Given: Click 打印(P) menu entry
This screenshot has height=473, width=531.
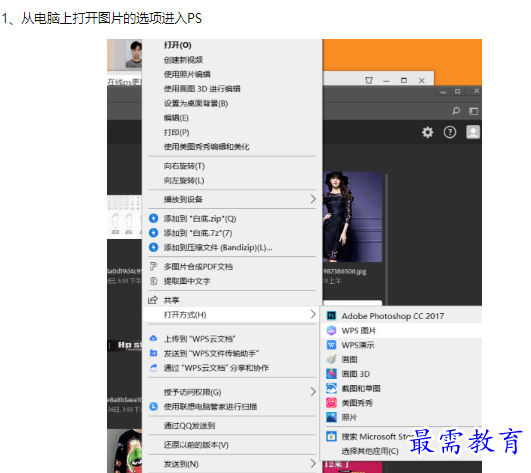Looking at the screenshot, I should point(176,132).
